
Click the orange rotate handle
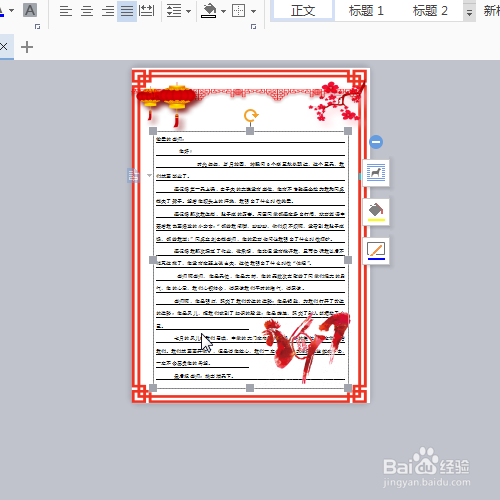pos(251,116)
